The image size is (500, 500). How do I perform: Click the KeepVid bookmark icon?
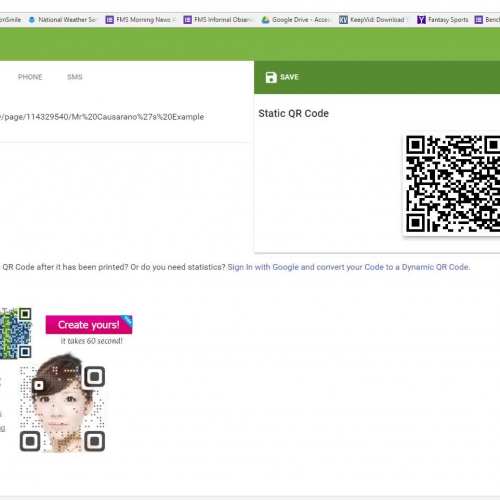click(x=343, y=20)
